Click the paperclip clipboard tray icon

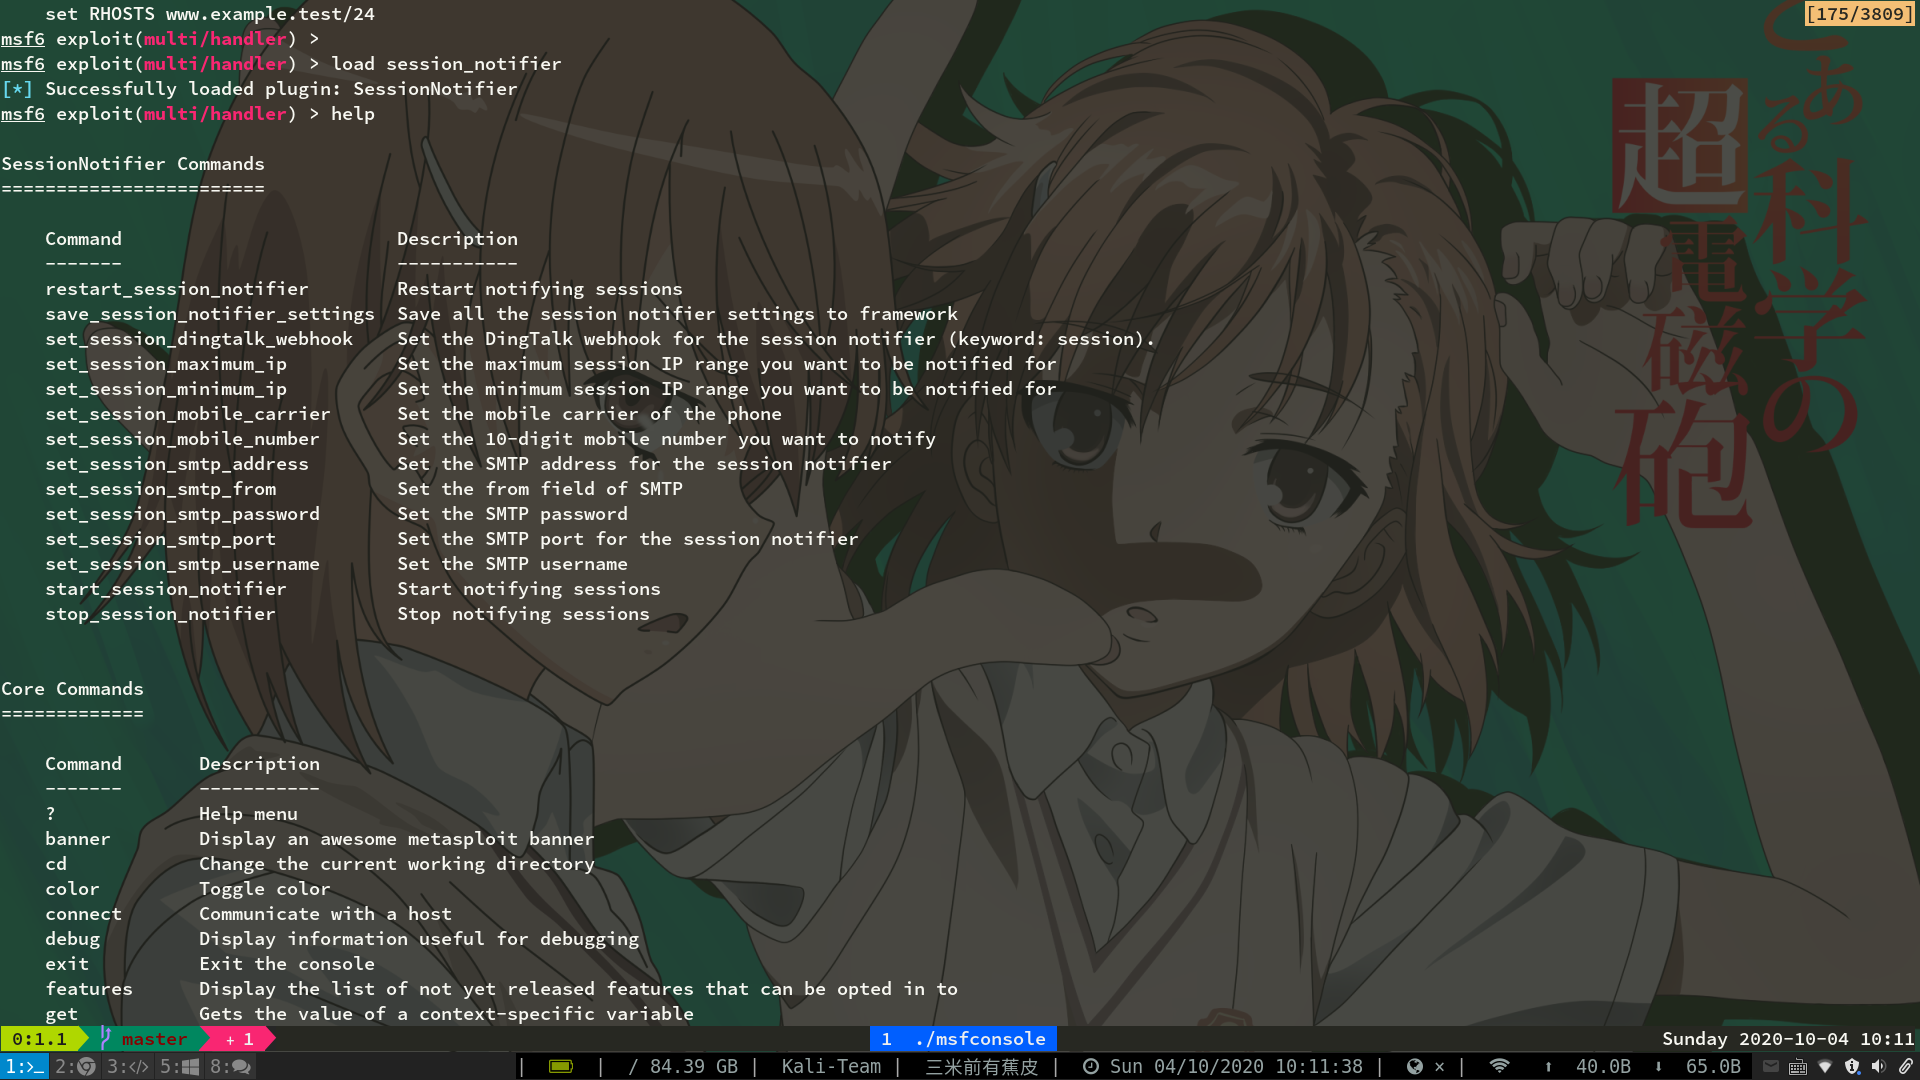click(1906, 1067)
